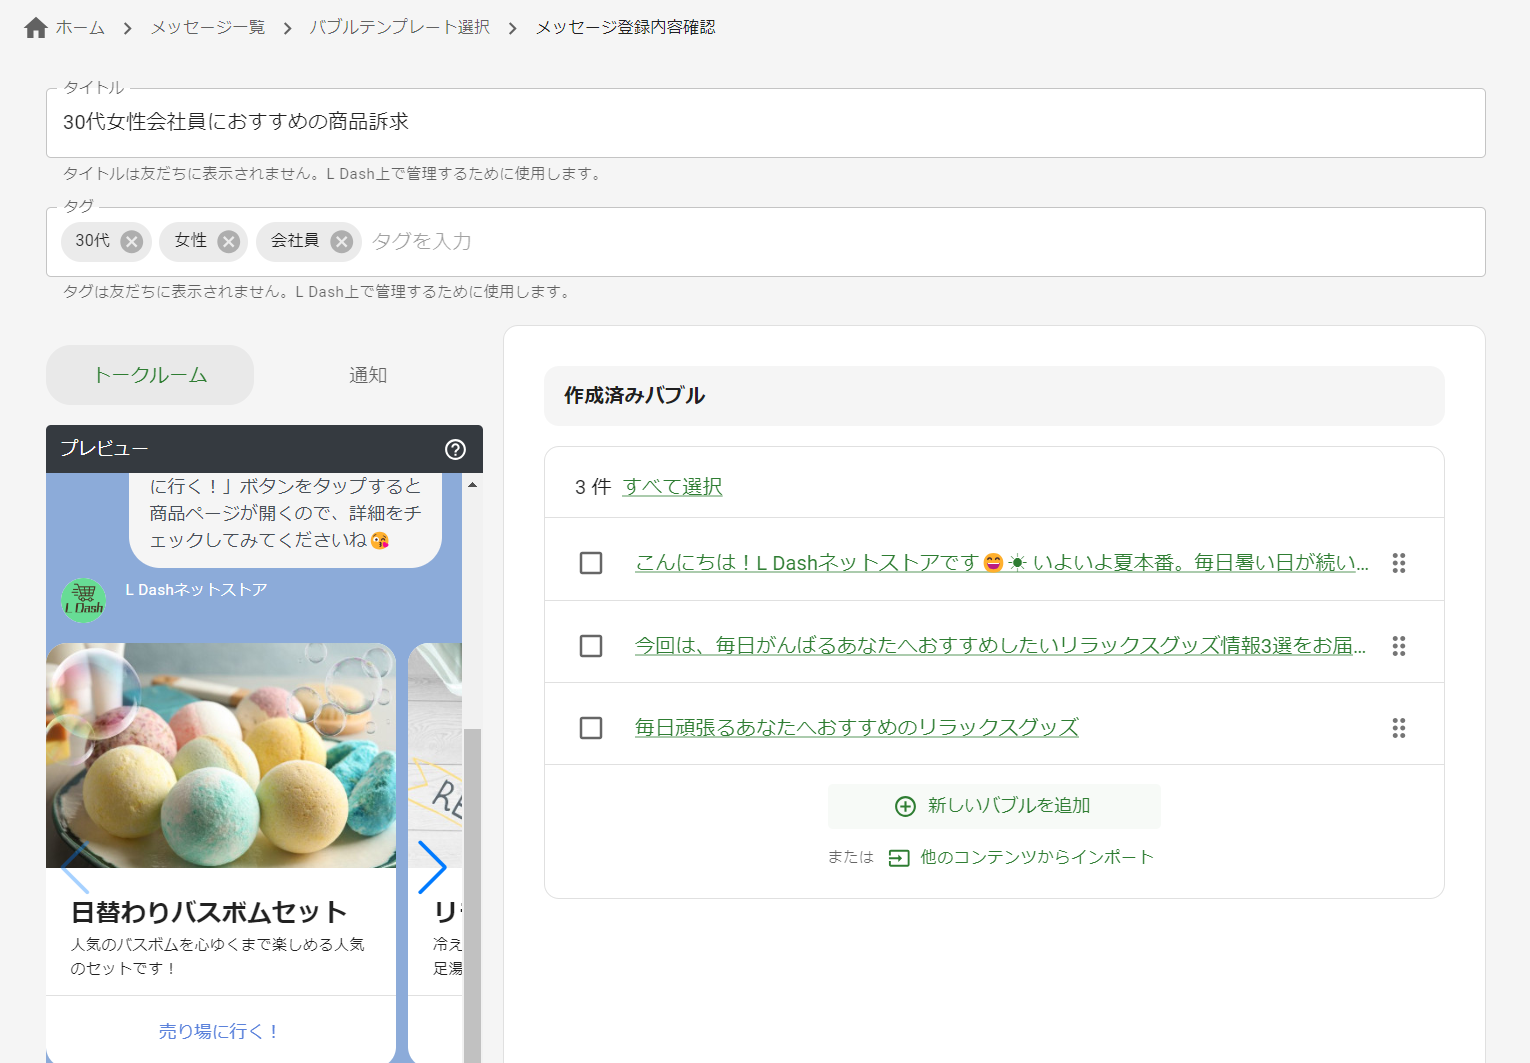
Task: Check the 毎日頑張るあなたへ bubble checkbox
Action: [590, 728]
